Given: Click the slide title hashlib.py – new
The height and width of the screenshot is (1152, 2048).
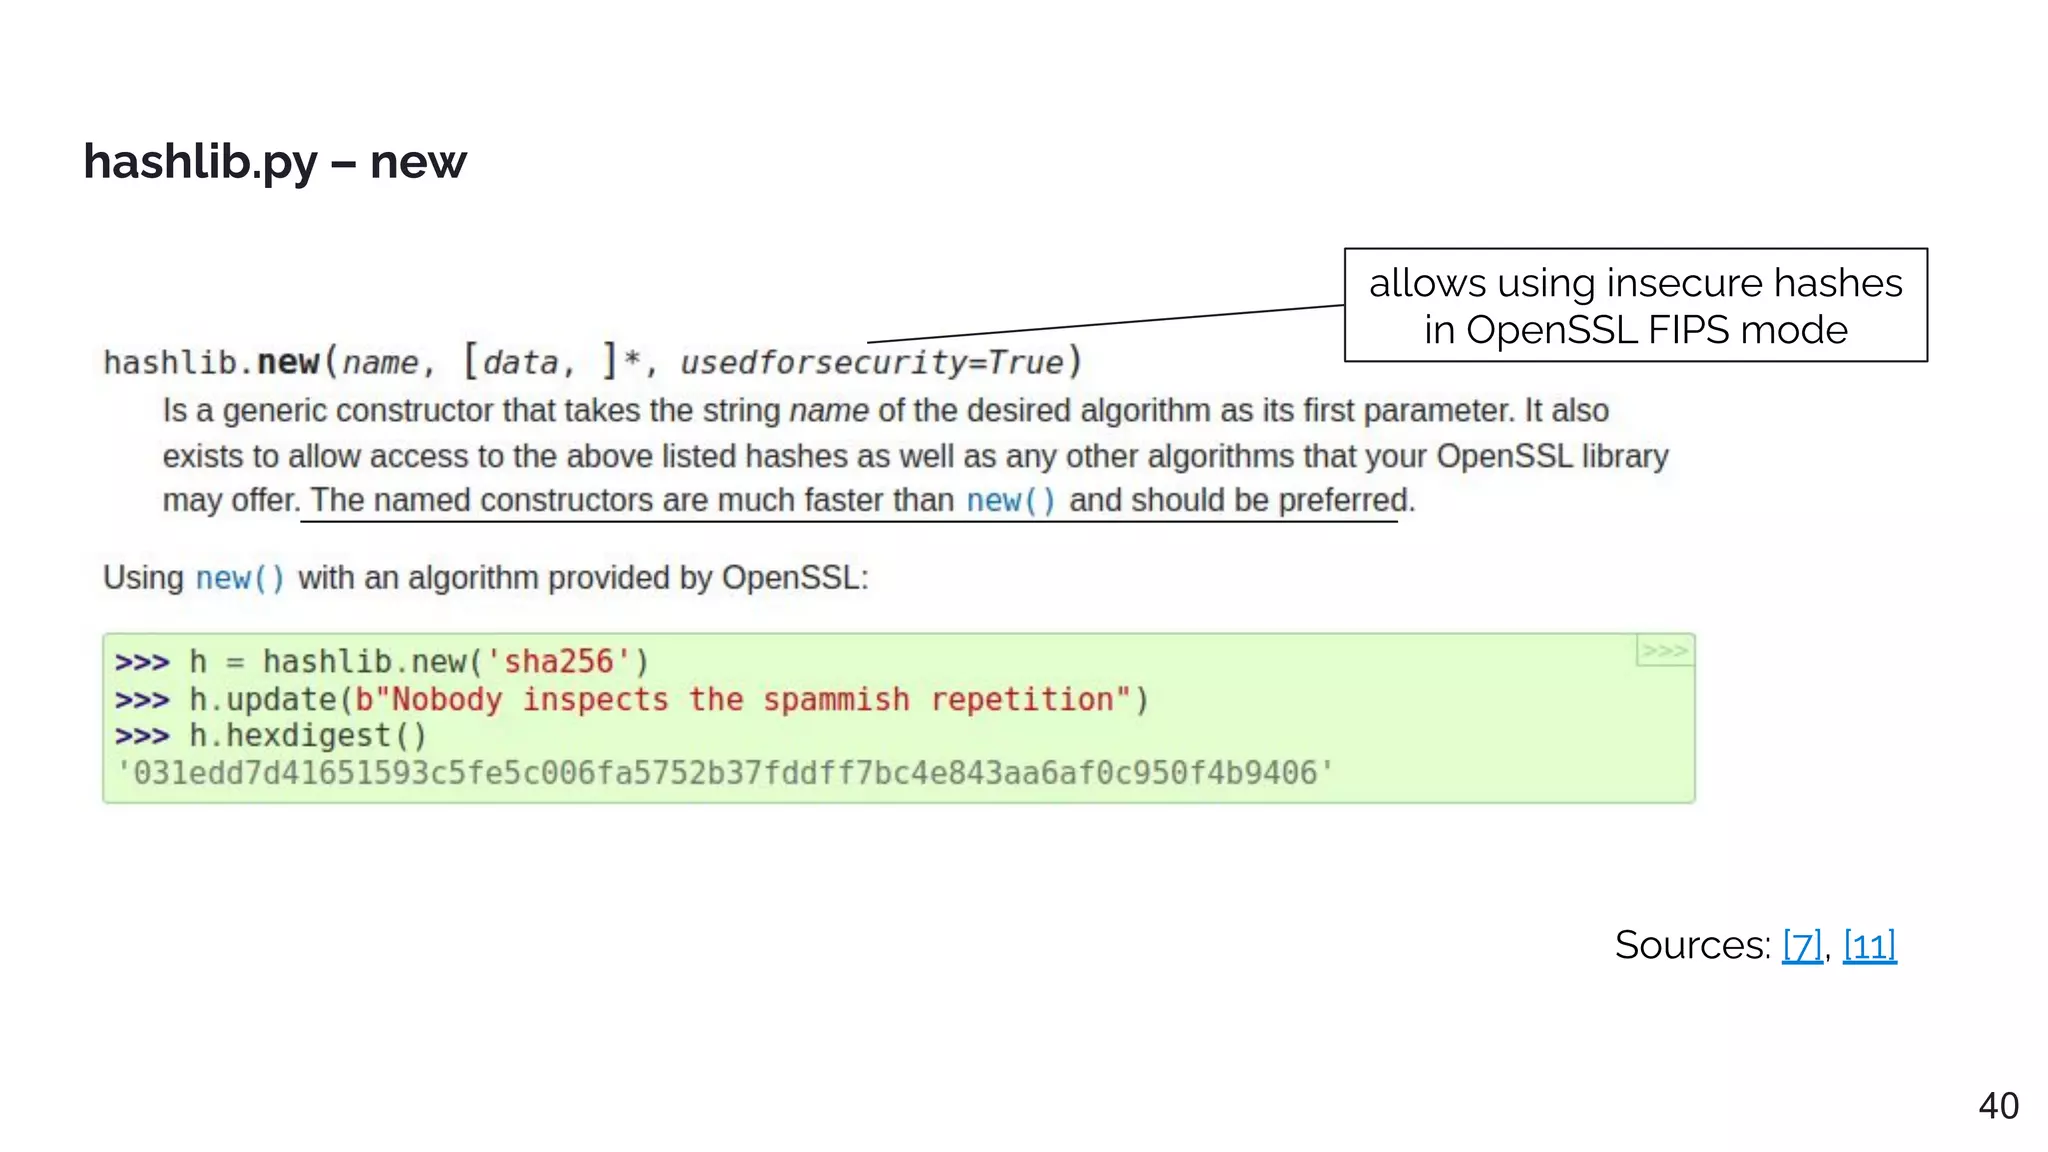Looking at the screenshot, I should 275,162.
